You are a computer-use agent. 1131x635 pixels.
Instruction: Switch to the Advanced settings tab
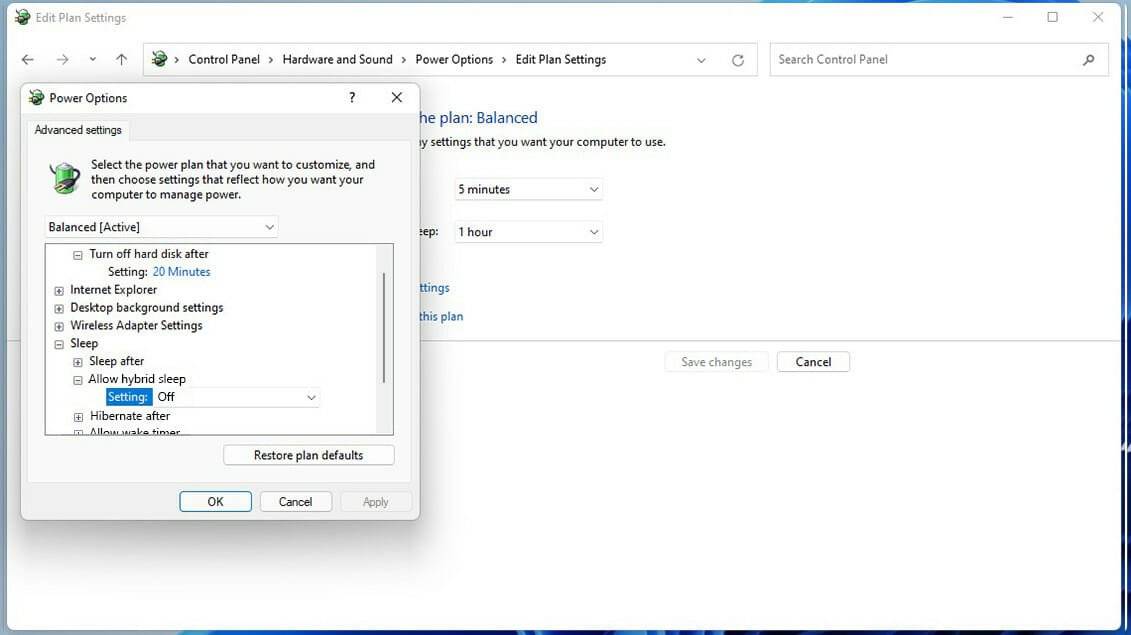pos(77,129)
